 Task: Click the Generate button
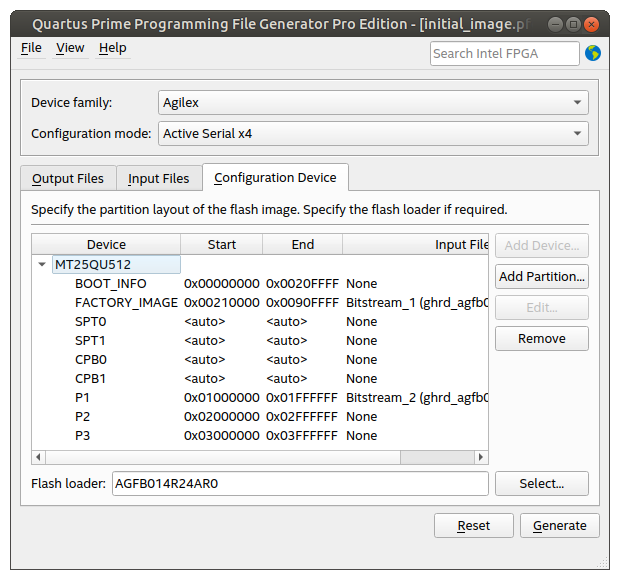coord(560,525)
